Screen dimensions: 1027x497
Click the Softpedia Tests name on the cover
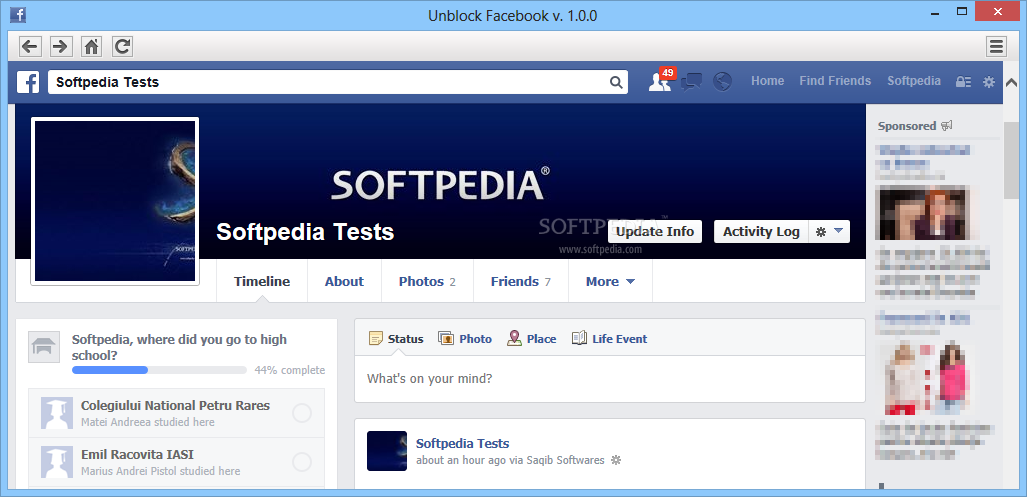tap(305, 232)
